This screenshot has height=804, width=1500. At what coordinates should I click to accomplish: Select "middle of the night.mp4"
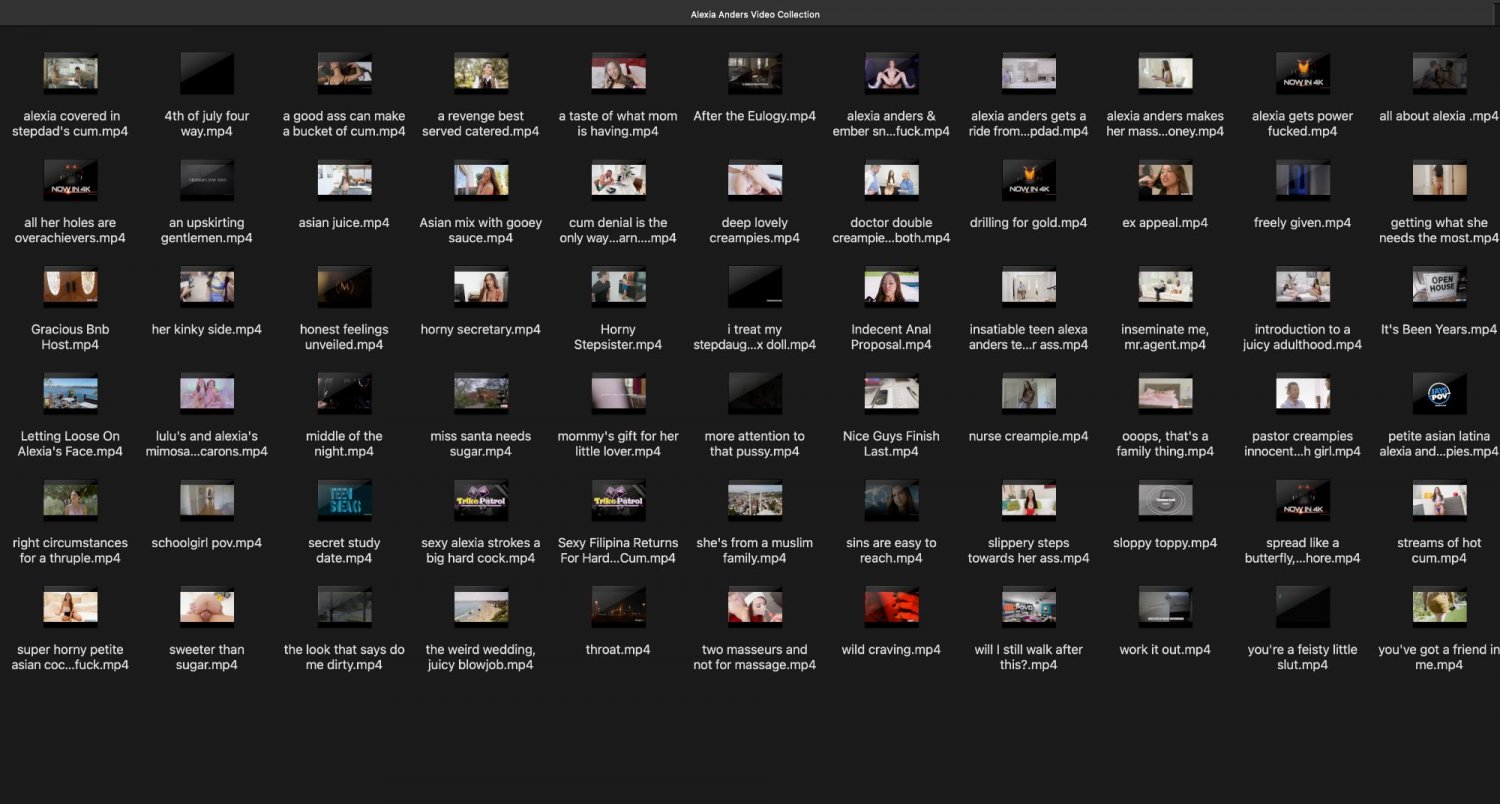click(343, 392)
